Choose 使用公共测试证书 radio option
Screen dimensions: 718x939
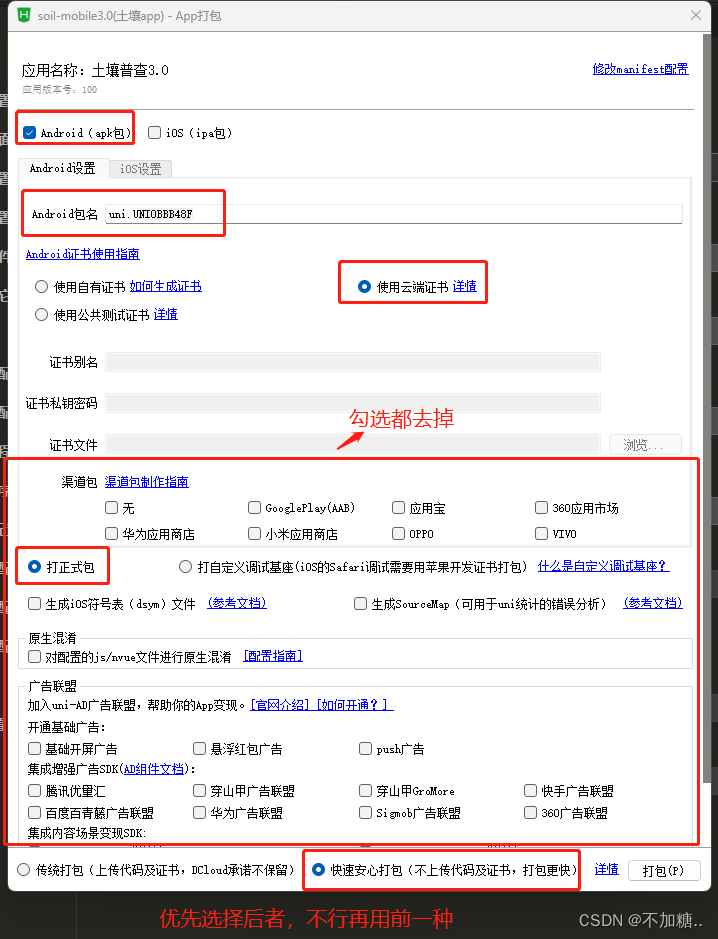42,315
